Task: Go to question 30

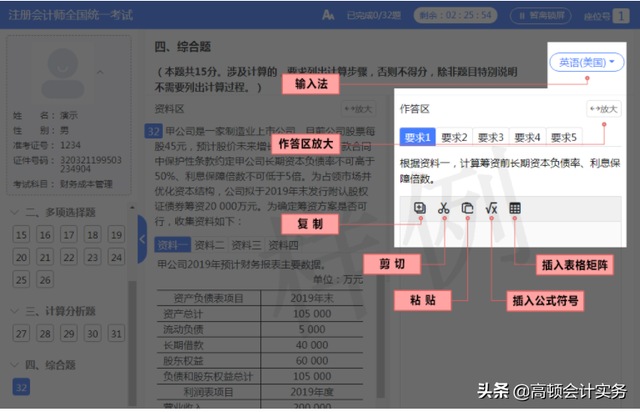Action: (x=92, y=334)
